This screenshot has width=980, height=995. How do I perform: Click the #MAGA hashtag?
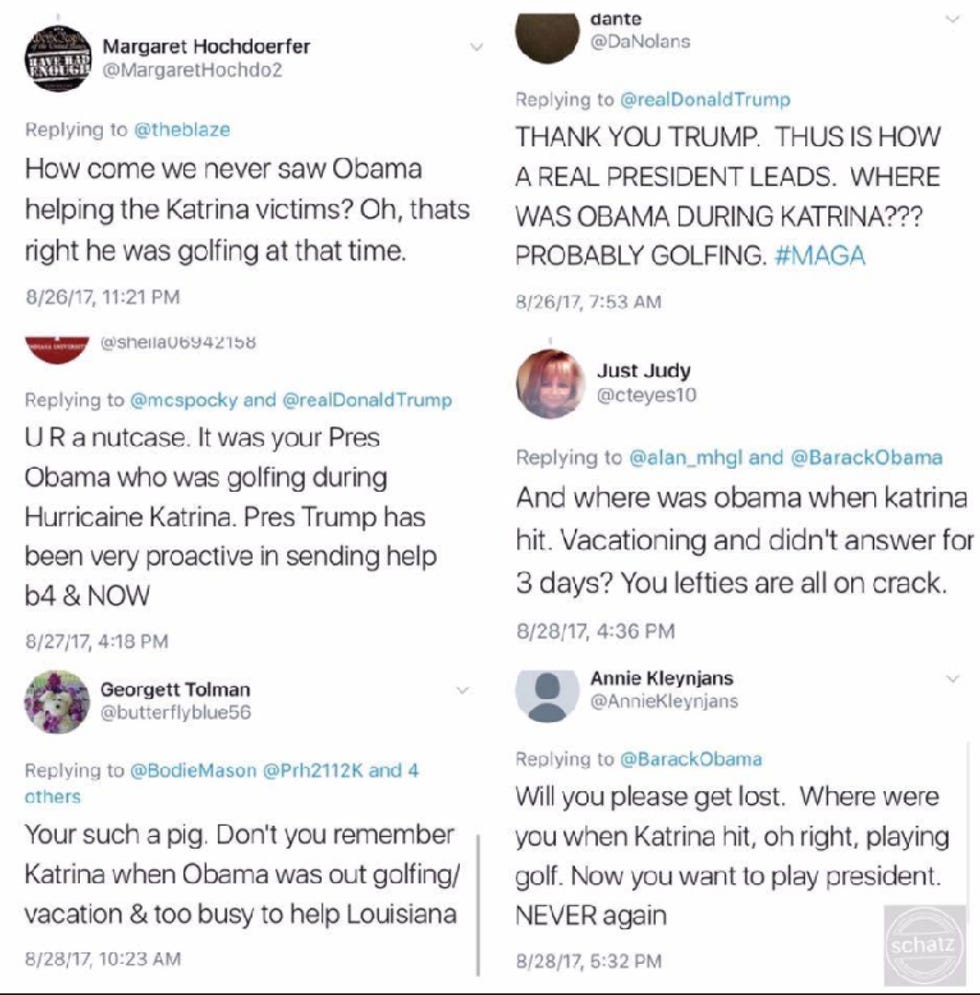click(x=820, y=256)
